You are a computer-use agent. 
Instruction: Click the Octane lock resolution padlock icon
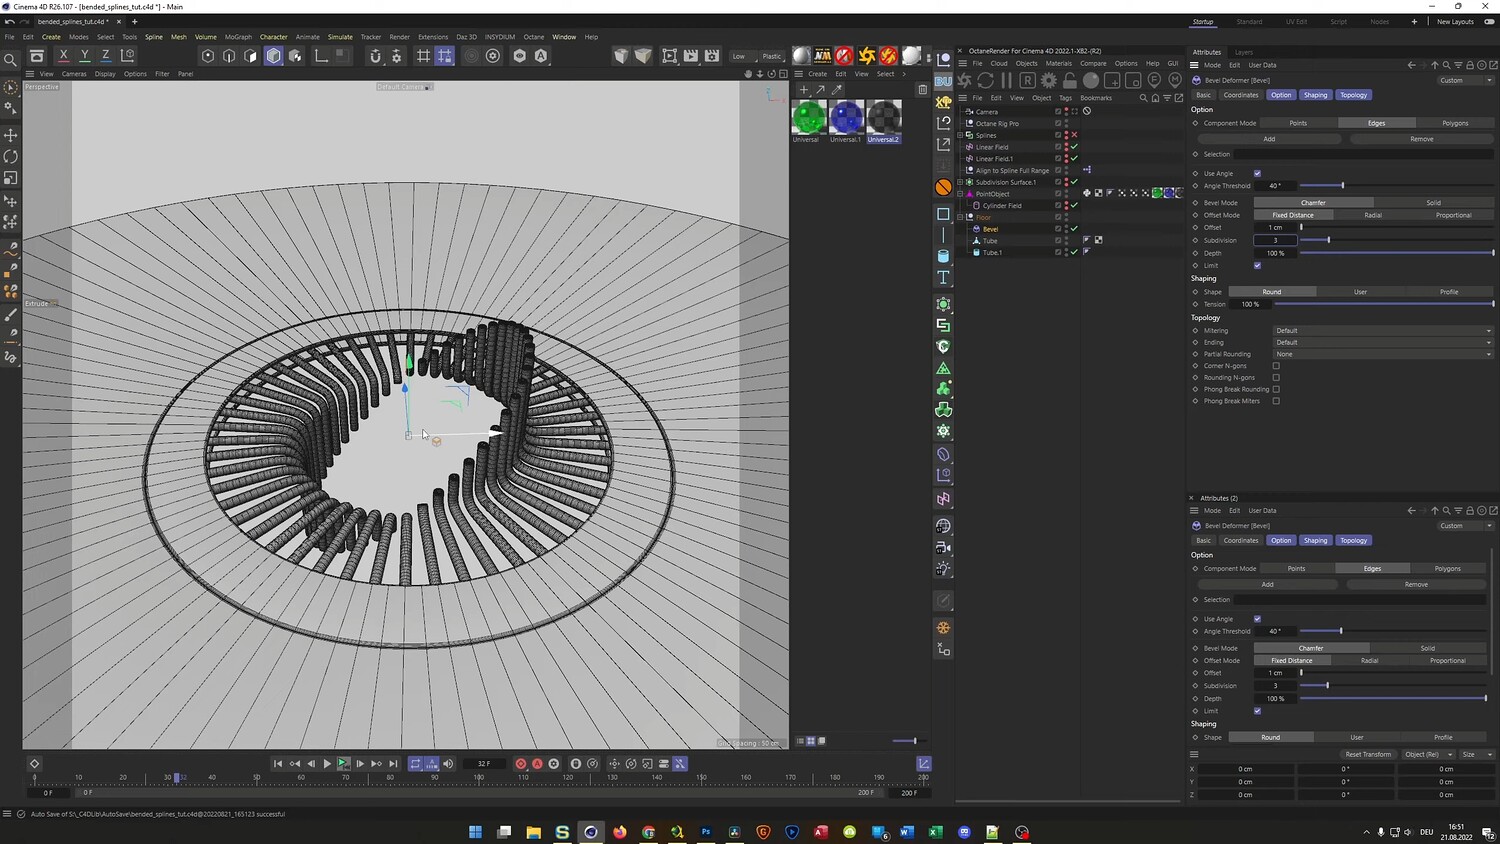[x=1070, y=80]
